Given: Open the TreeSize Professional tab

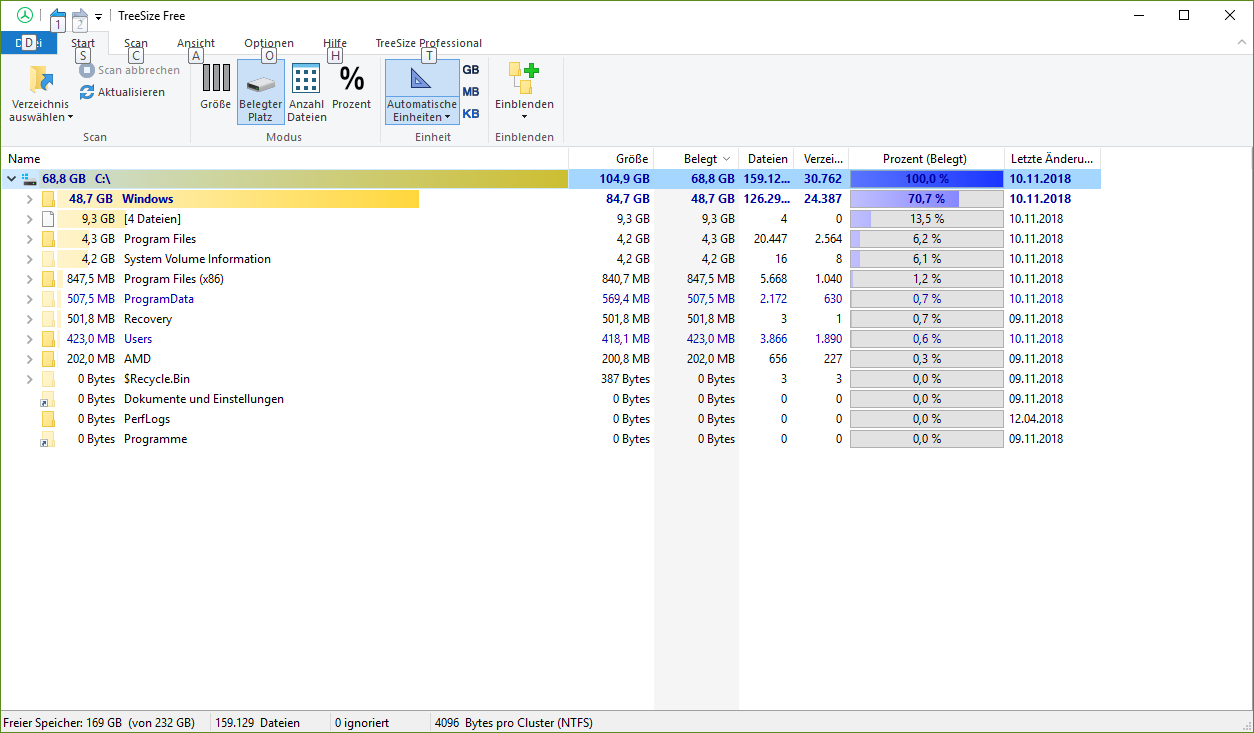Looking at the screenshot, I should [428, 43].
